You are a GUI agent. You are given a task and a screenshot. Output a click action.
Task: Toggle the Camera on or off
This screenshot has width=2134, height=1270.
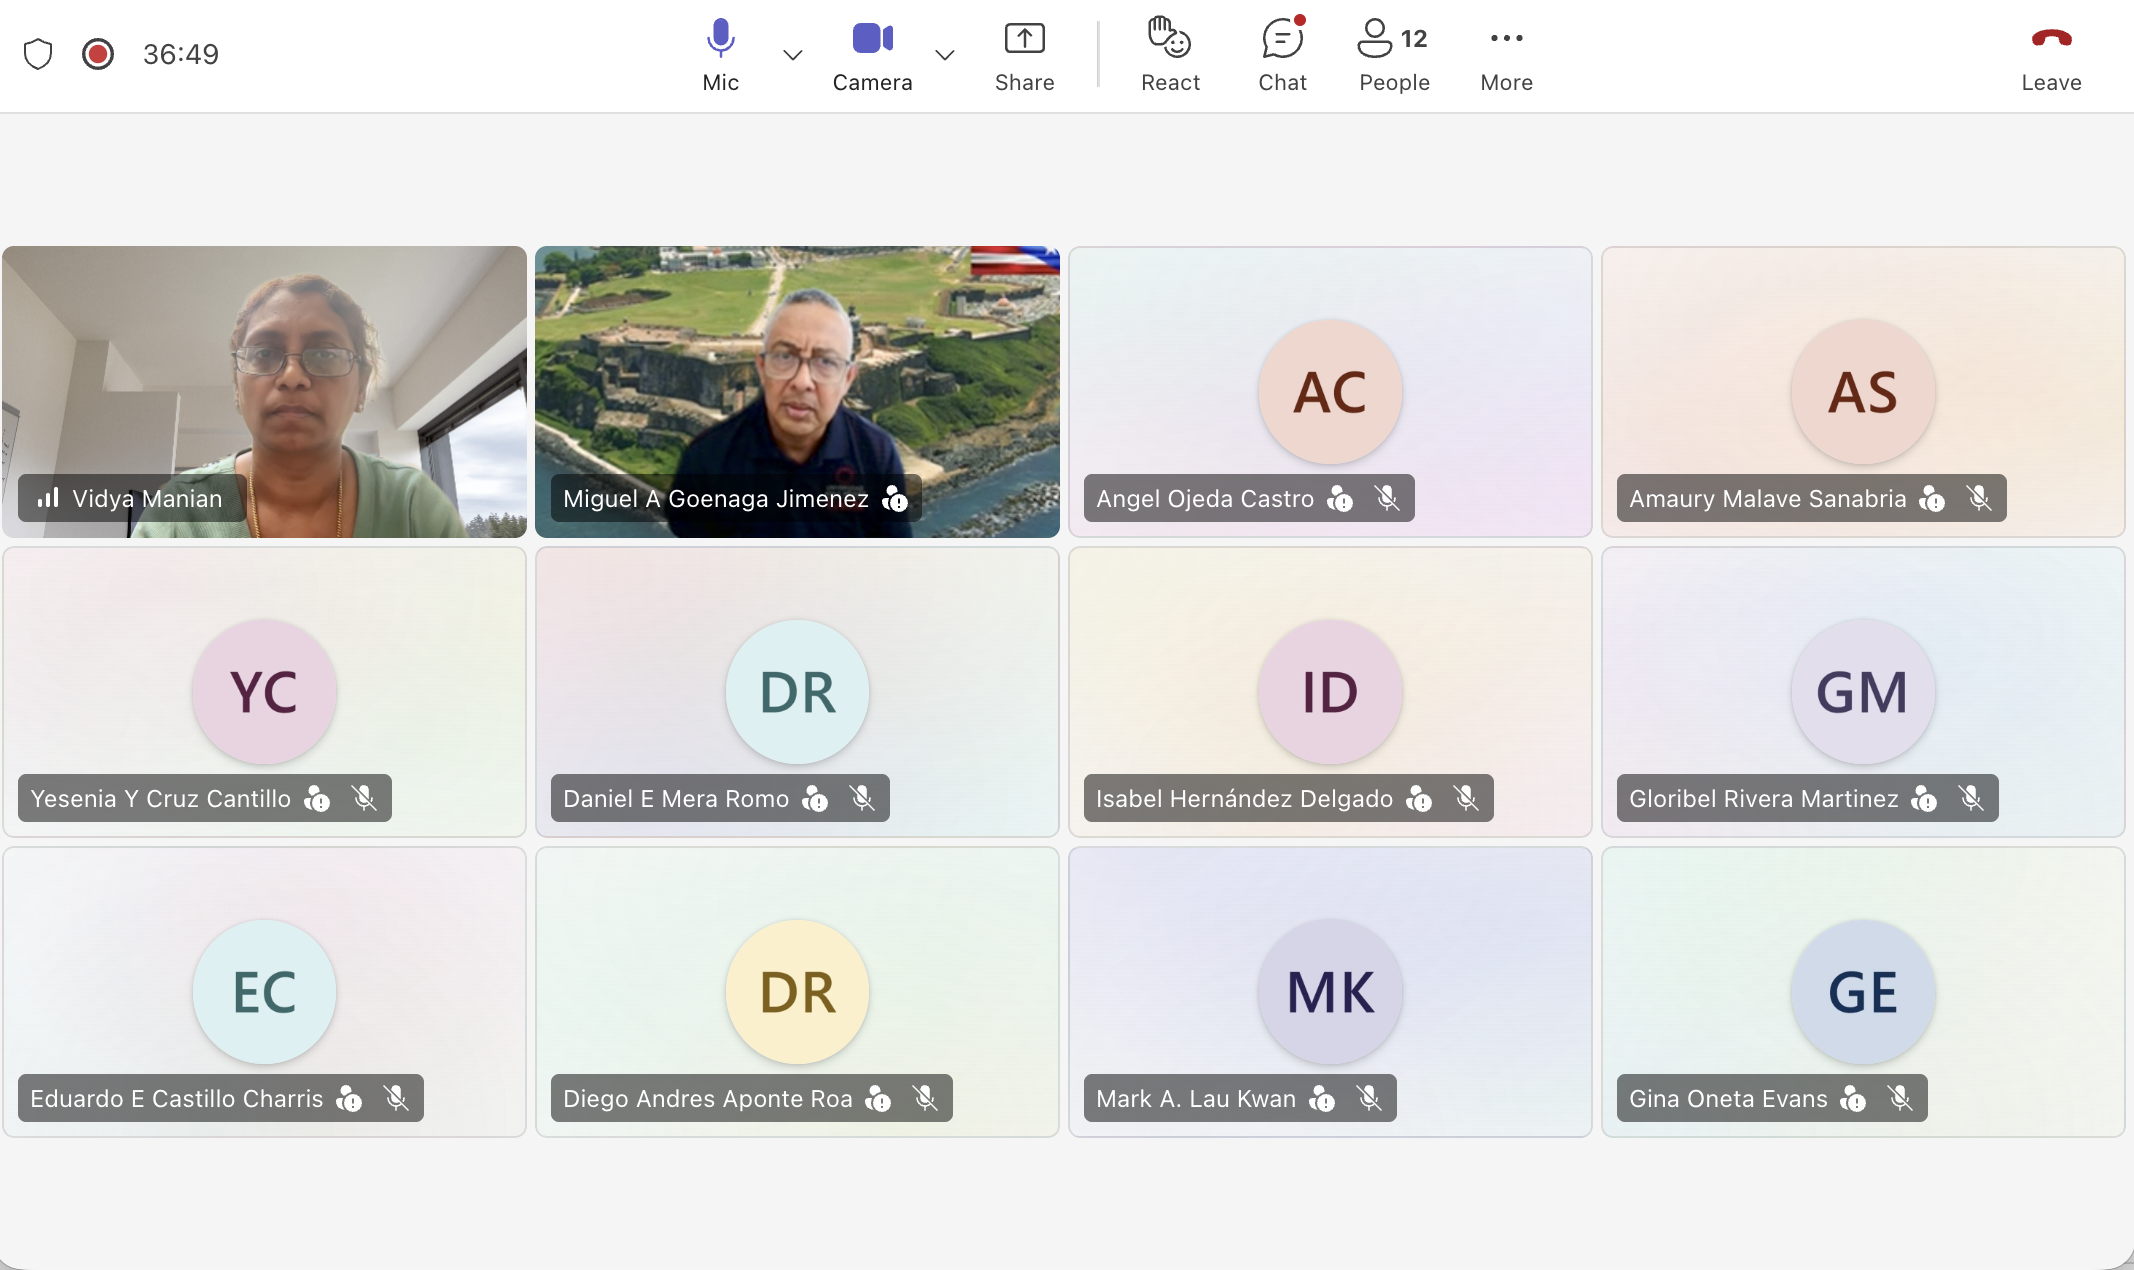point(872,55)
